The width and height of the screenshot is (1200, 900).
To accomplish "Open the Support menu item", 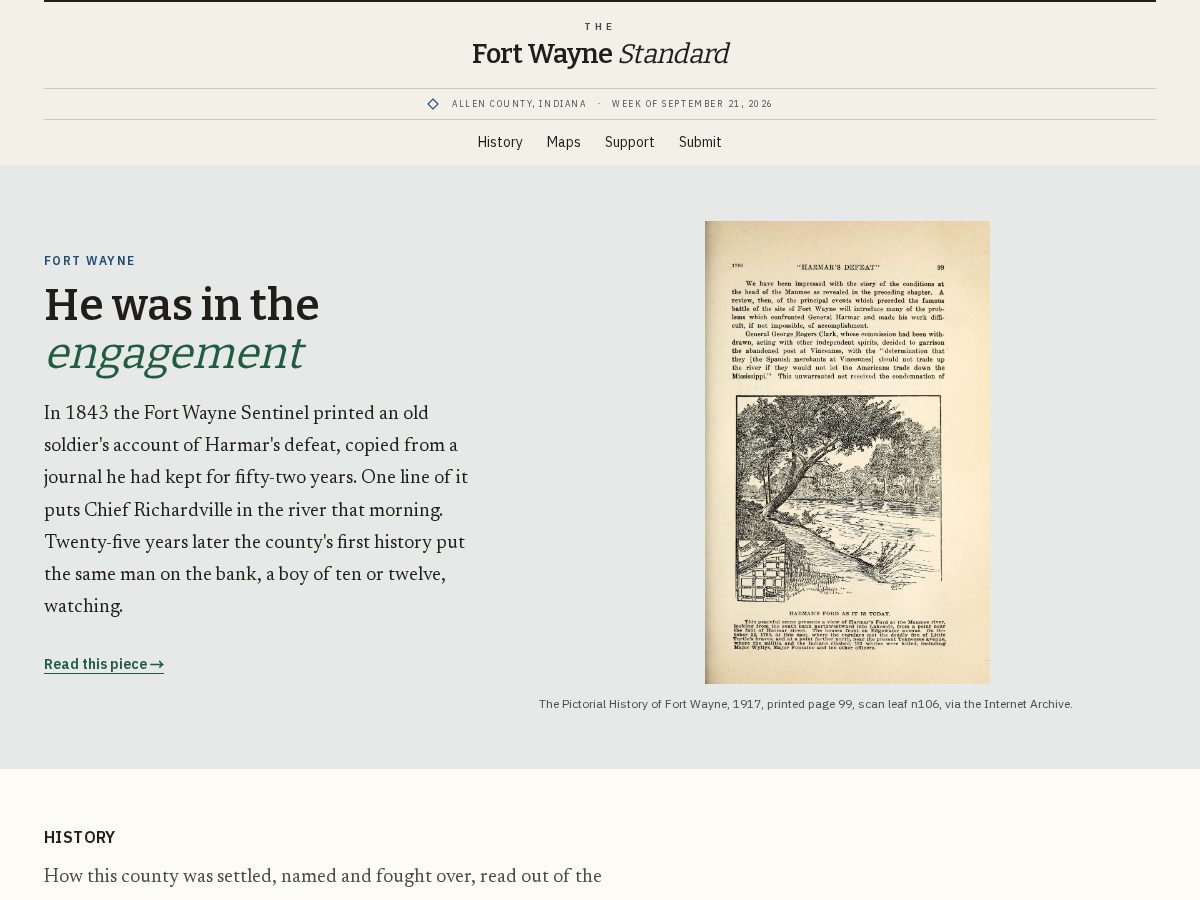I will click(630, 142).
